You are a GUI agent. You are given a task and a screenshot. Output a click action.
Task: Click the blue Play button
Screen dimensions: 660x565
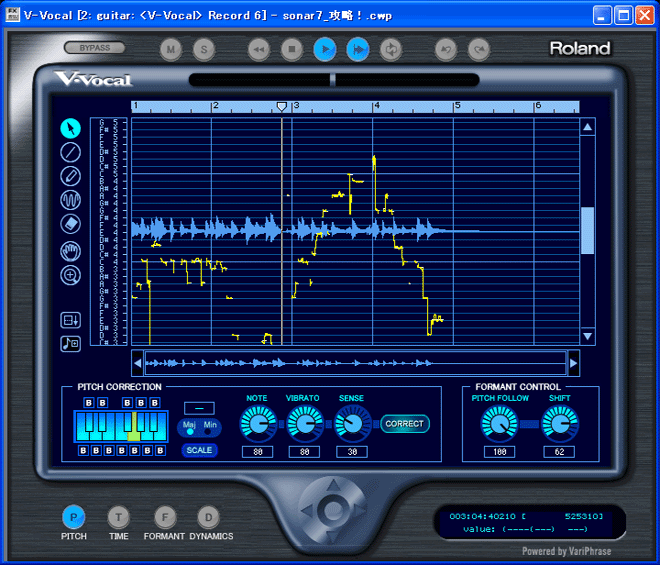point(325,50)
